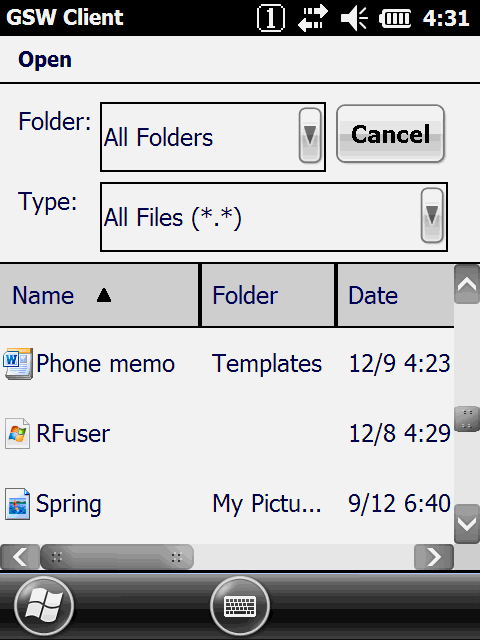
Task: Sort files by the Name column
Action: pyautogui.click(x=99, y=295)
